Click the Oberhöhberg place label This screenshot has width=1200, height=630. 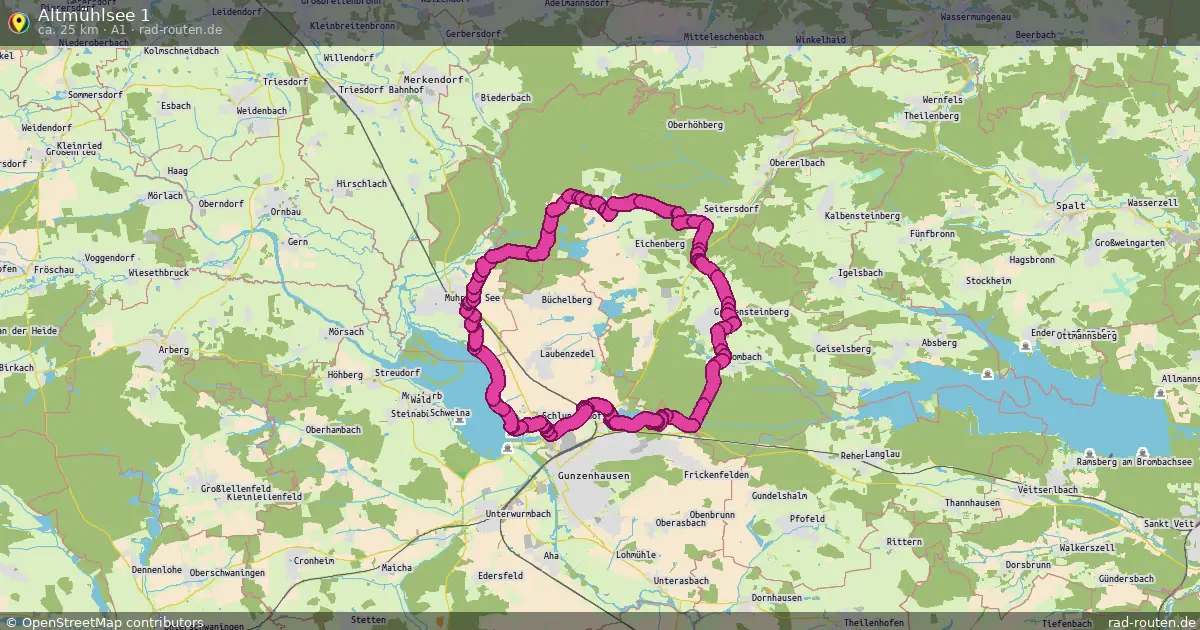pos(694,125)
